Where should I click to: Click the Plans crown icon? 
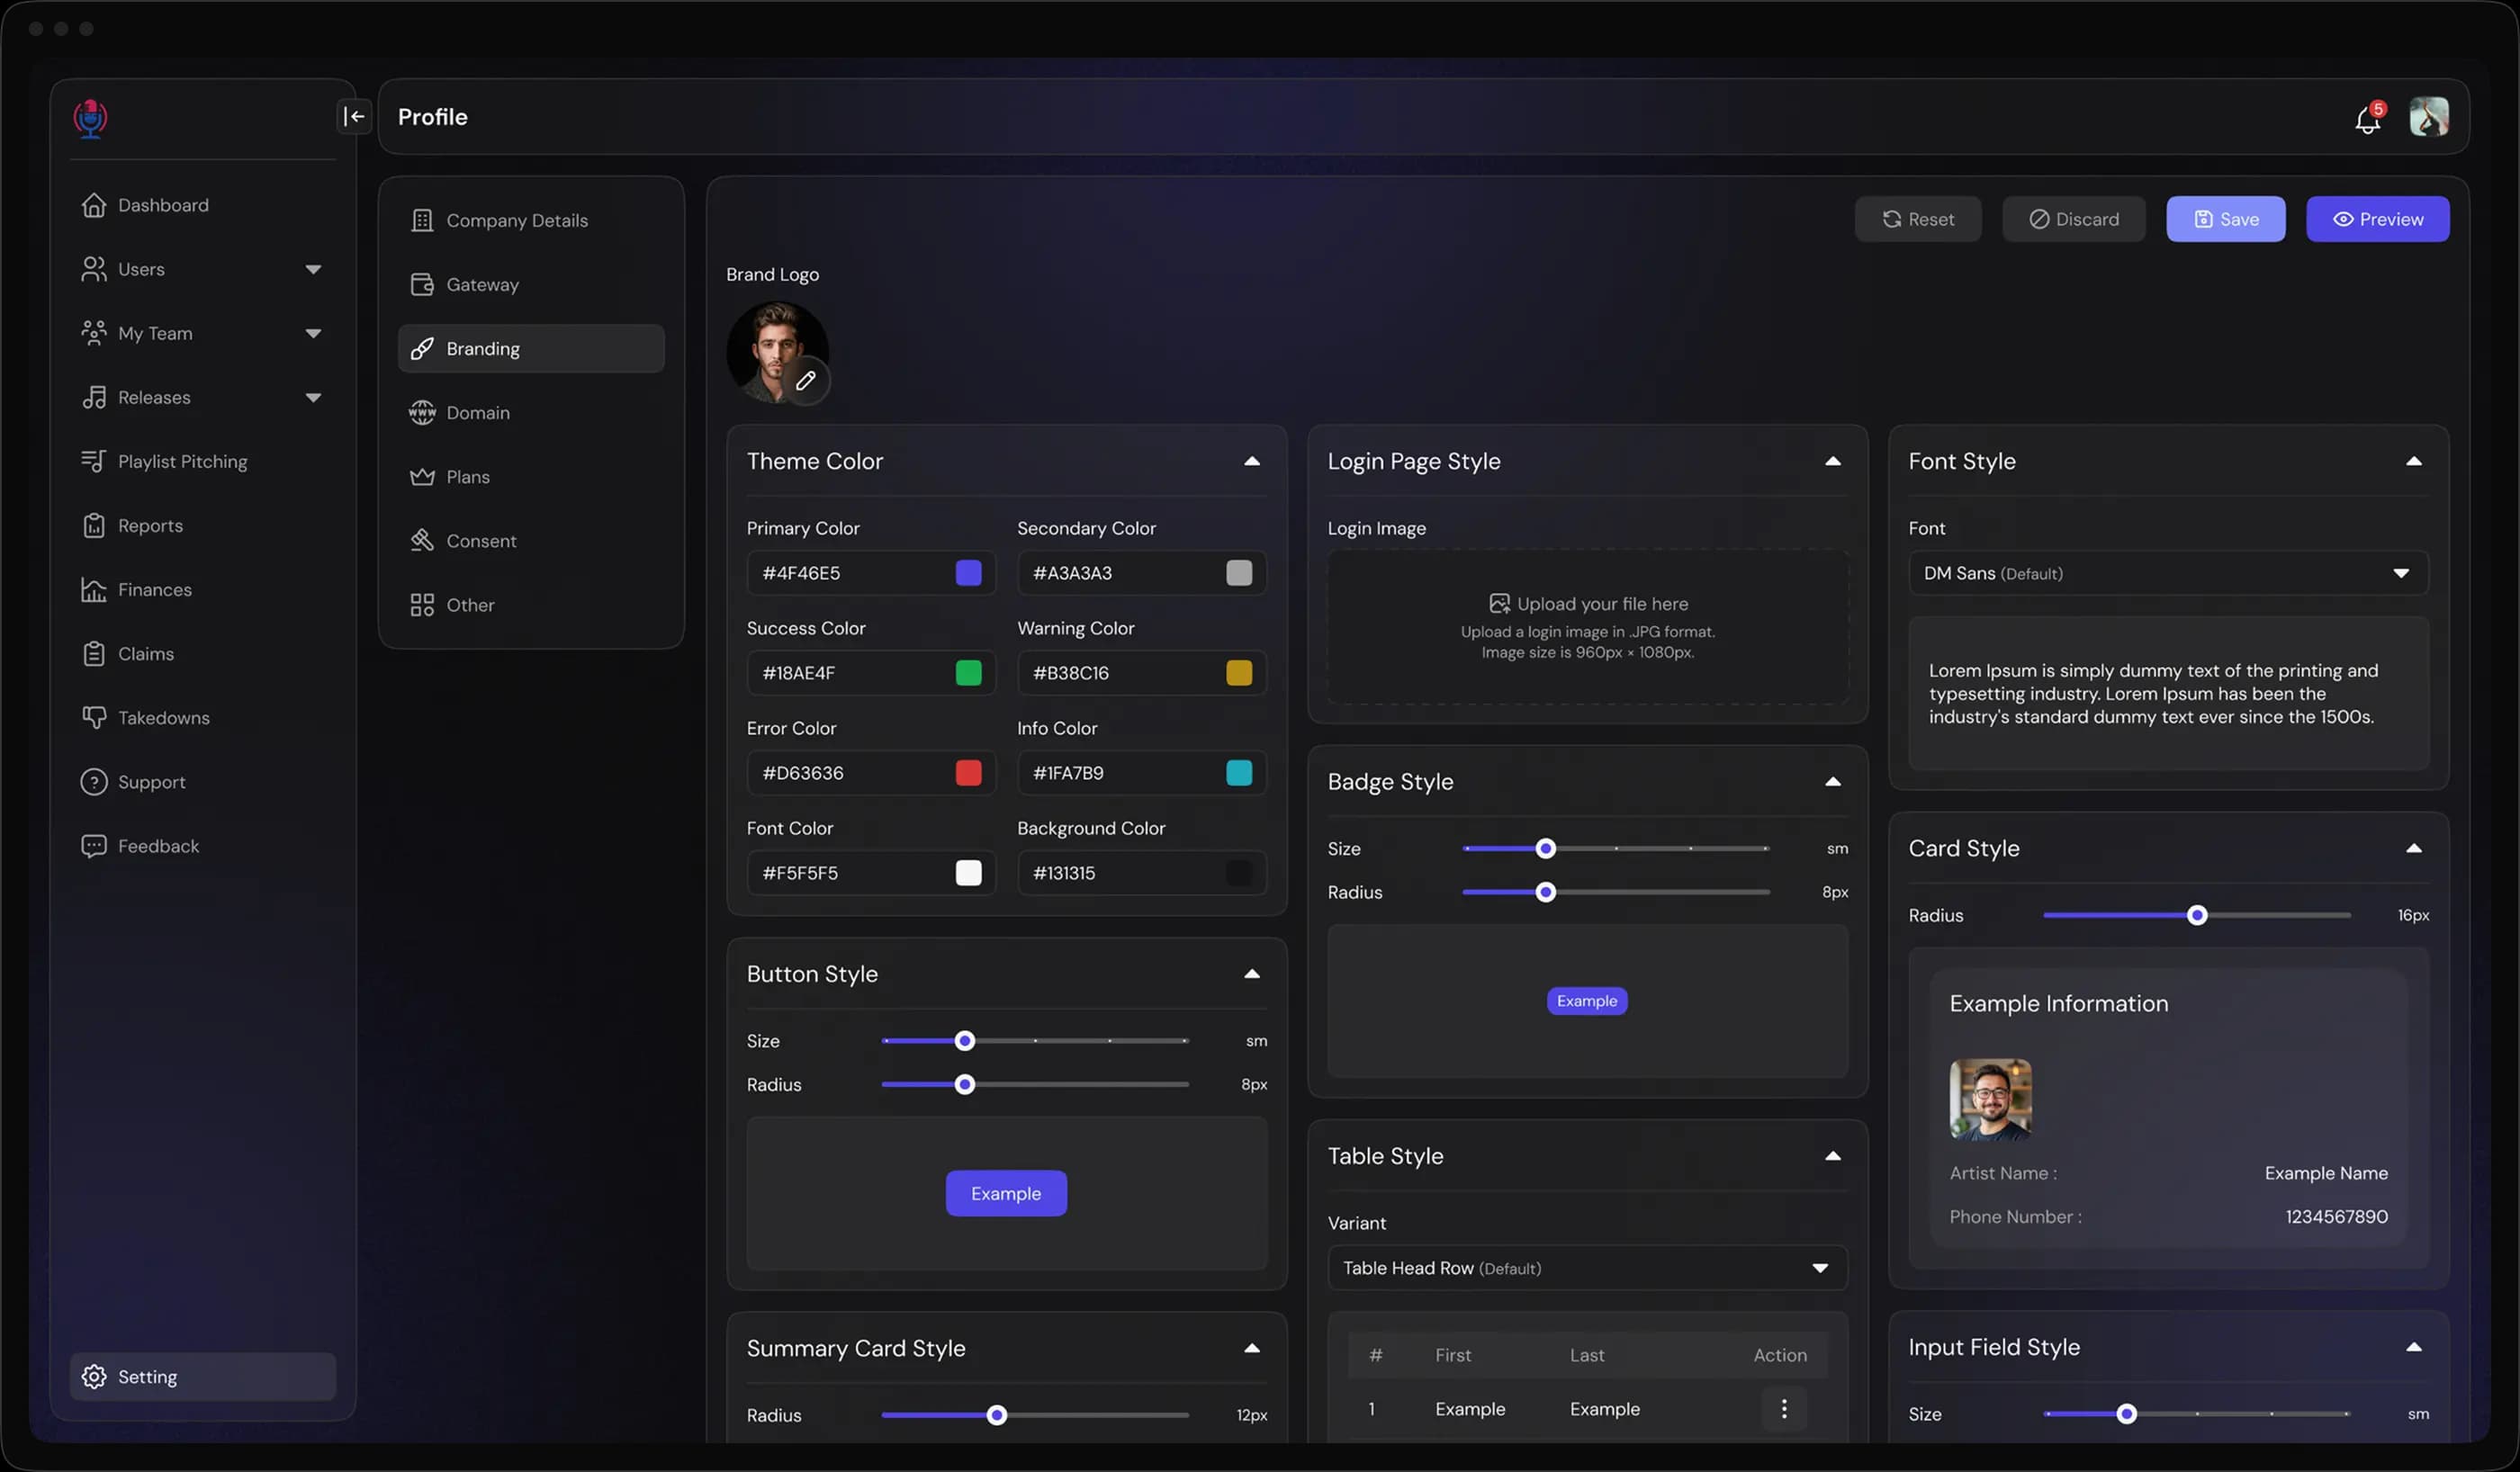422,476
